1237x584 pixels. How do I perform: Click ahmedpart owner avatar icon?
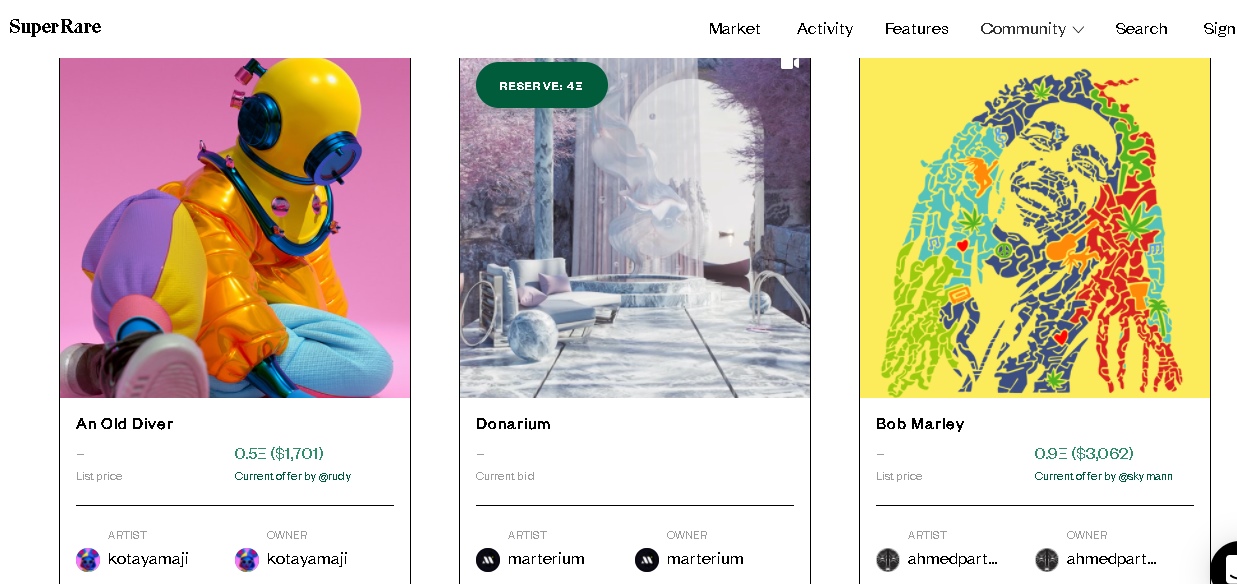pyautogui.click(x=1047, y=559)
